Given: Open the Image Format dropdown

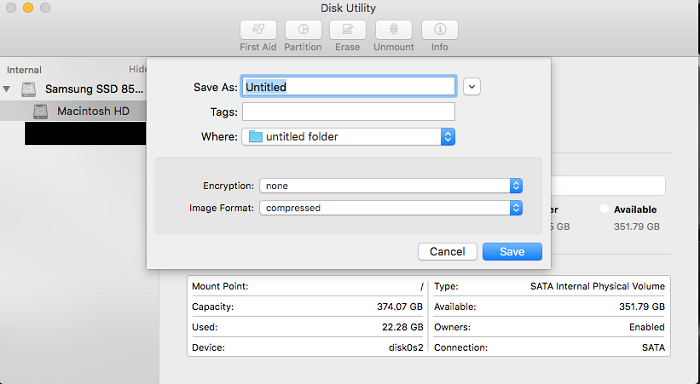Looking at the screenshot, I should (391, 208).
